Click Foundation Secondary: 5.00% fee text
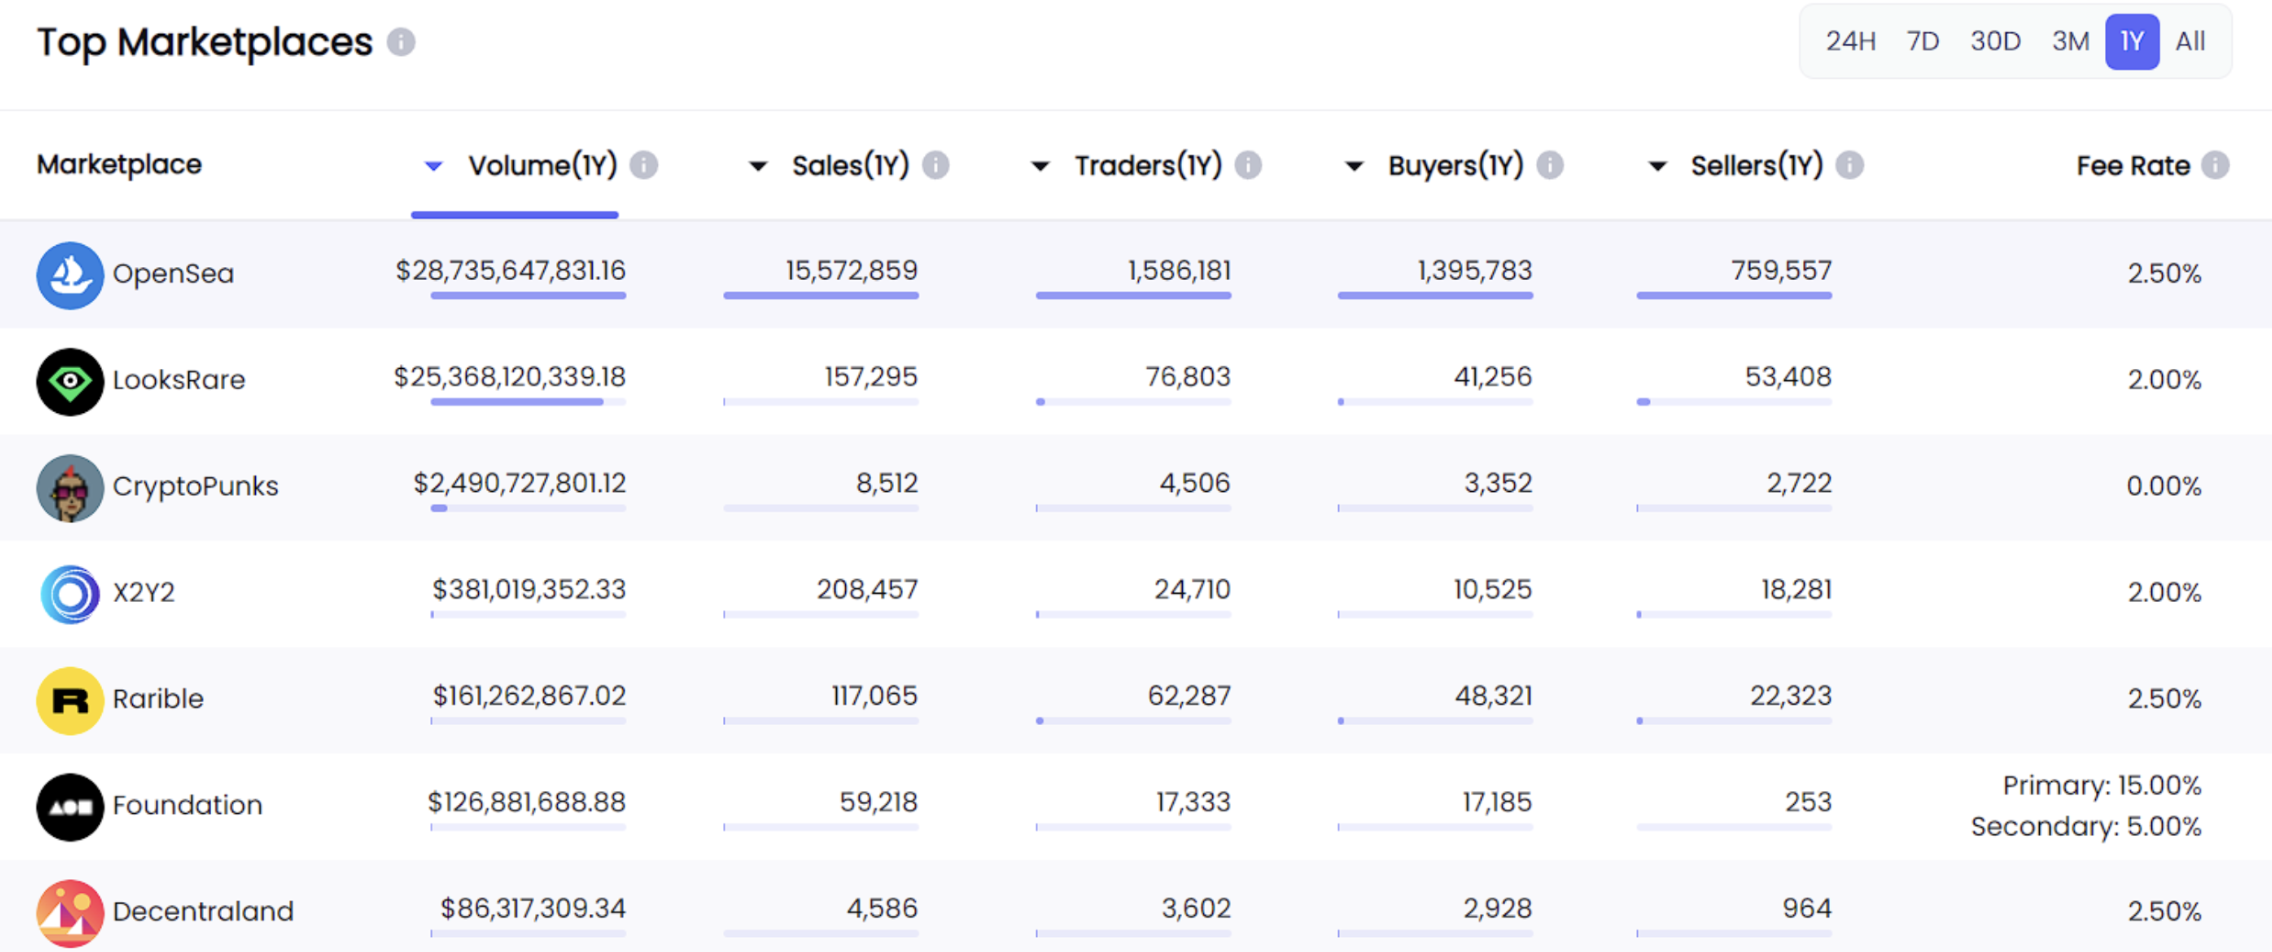The width and height of the screenshot is (2272, 952). (2086, 827)
